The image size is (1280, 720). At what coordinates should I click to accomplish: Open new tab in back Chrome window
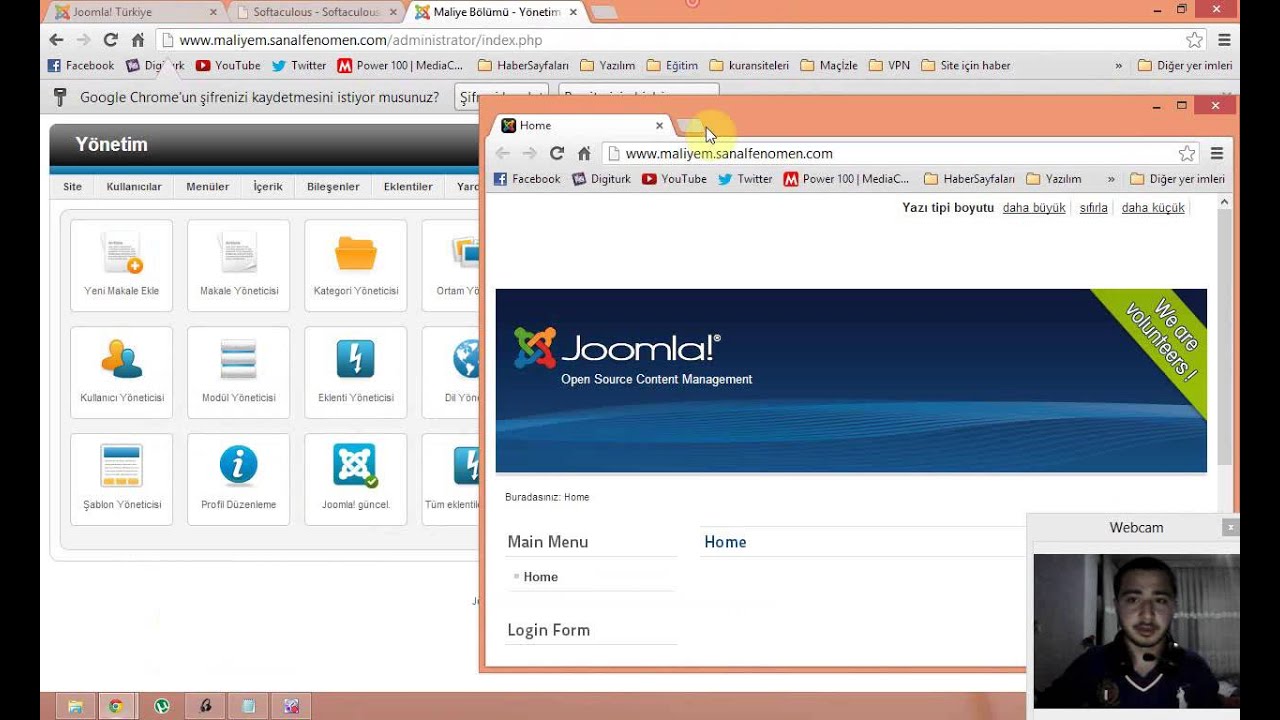click(603, 12)
